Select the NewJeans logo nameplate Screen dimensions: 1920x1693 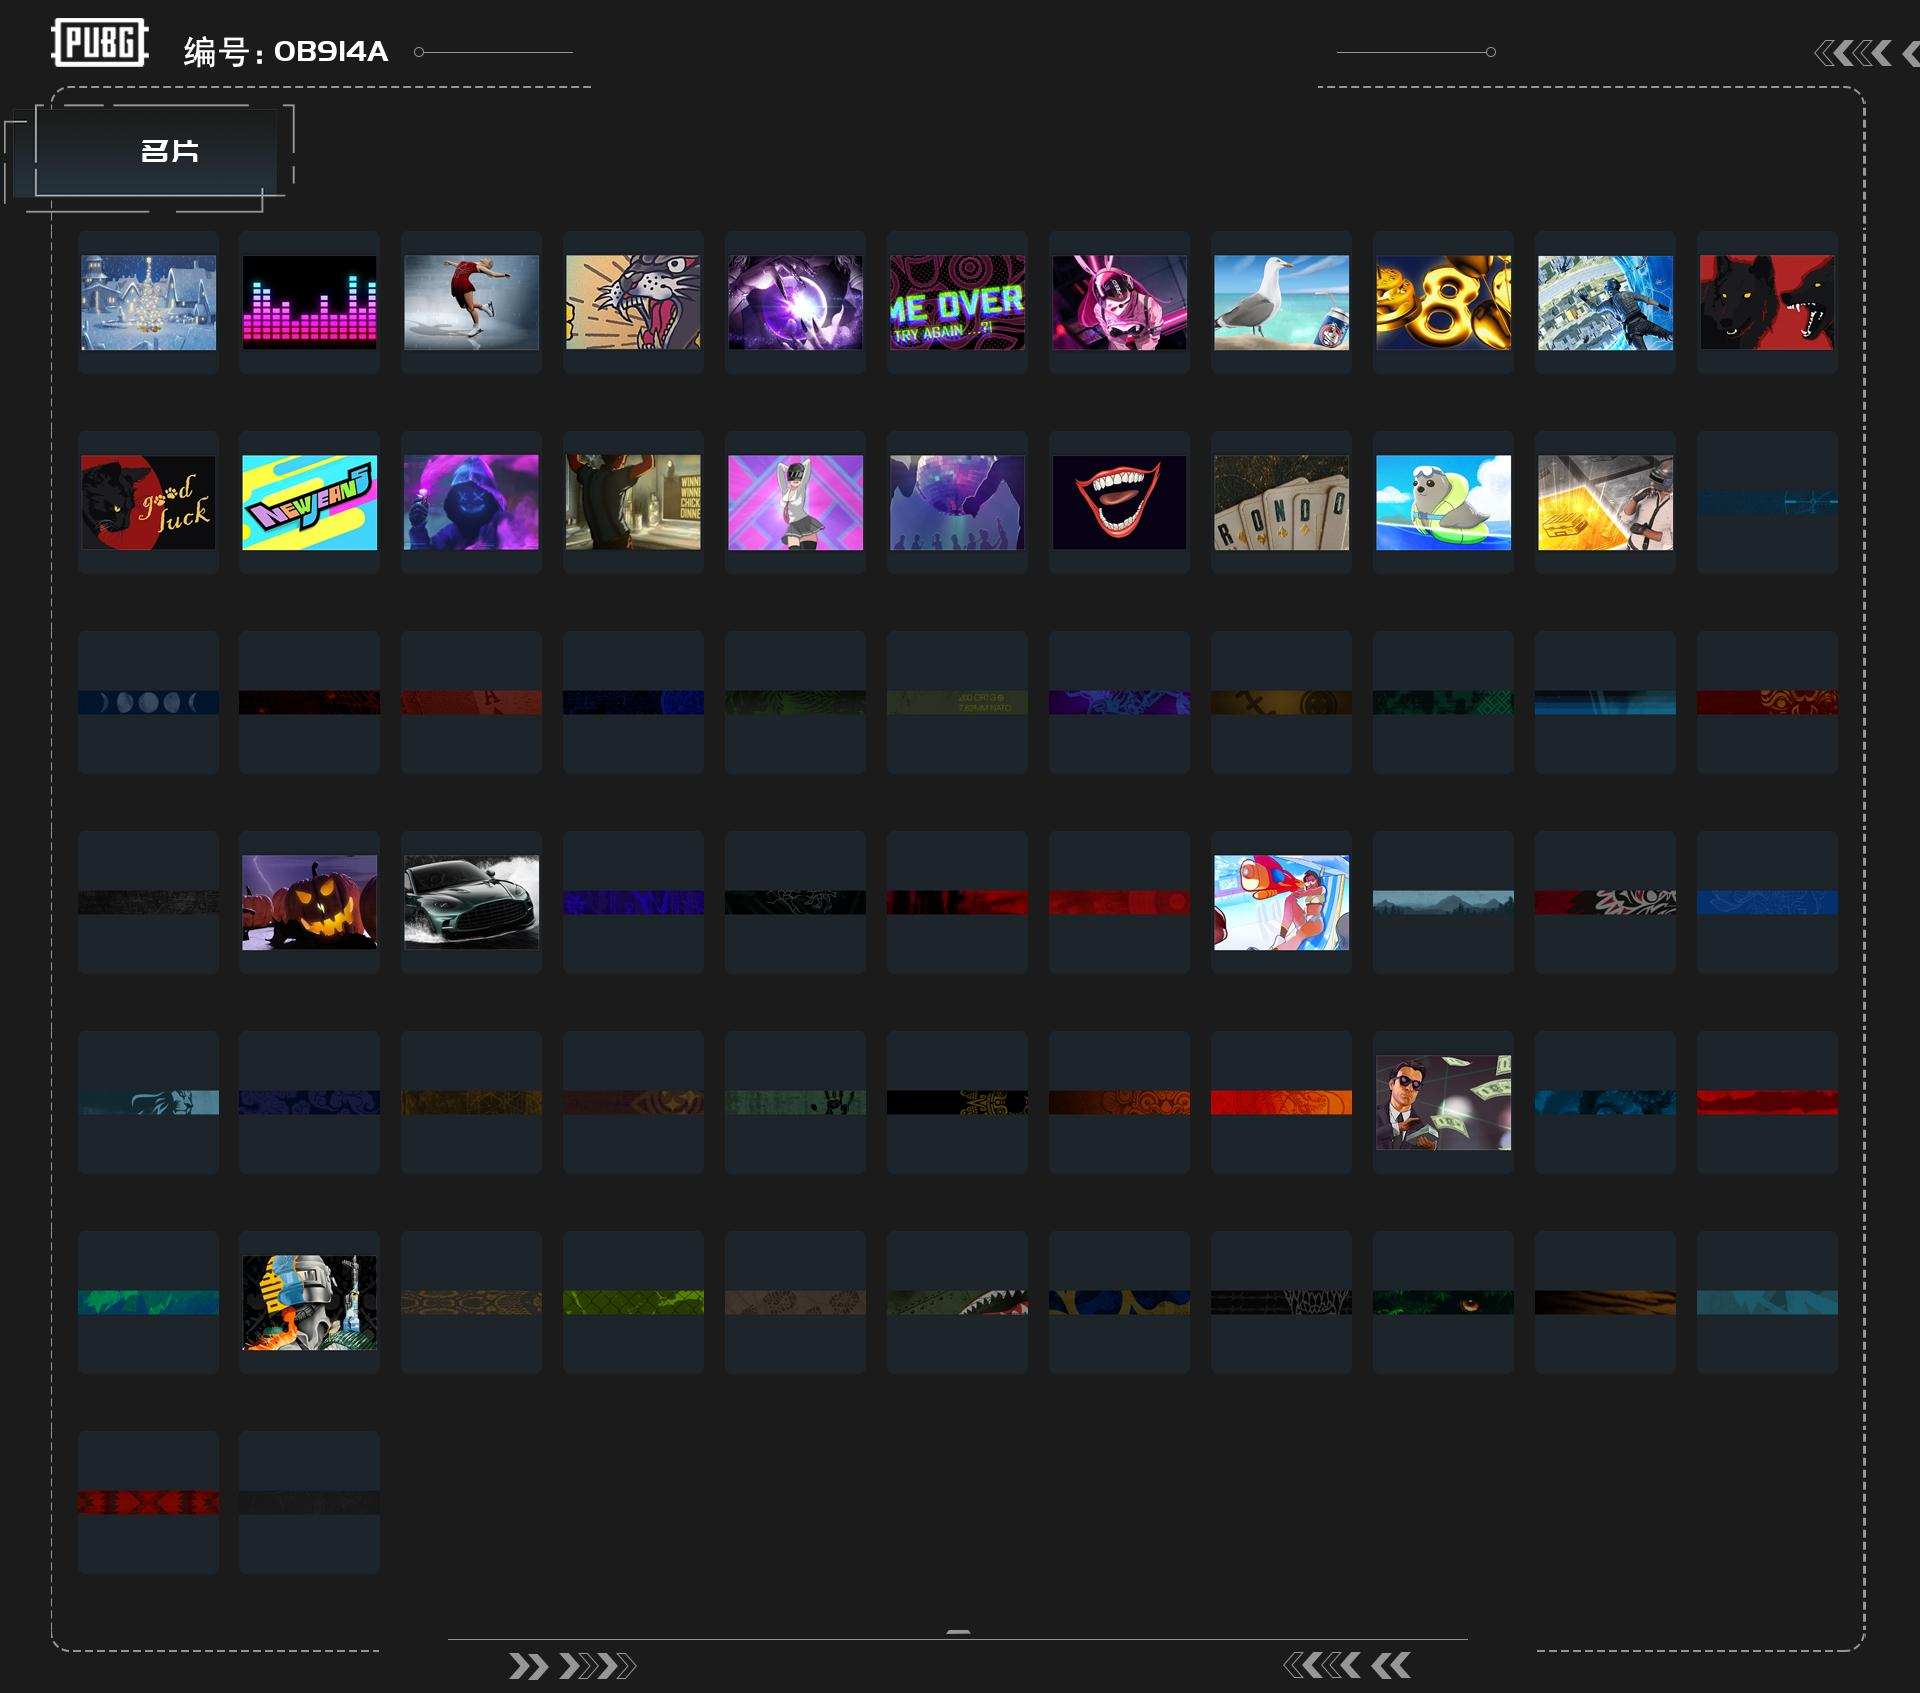point(310,502)
